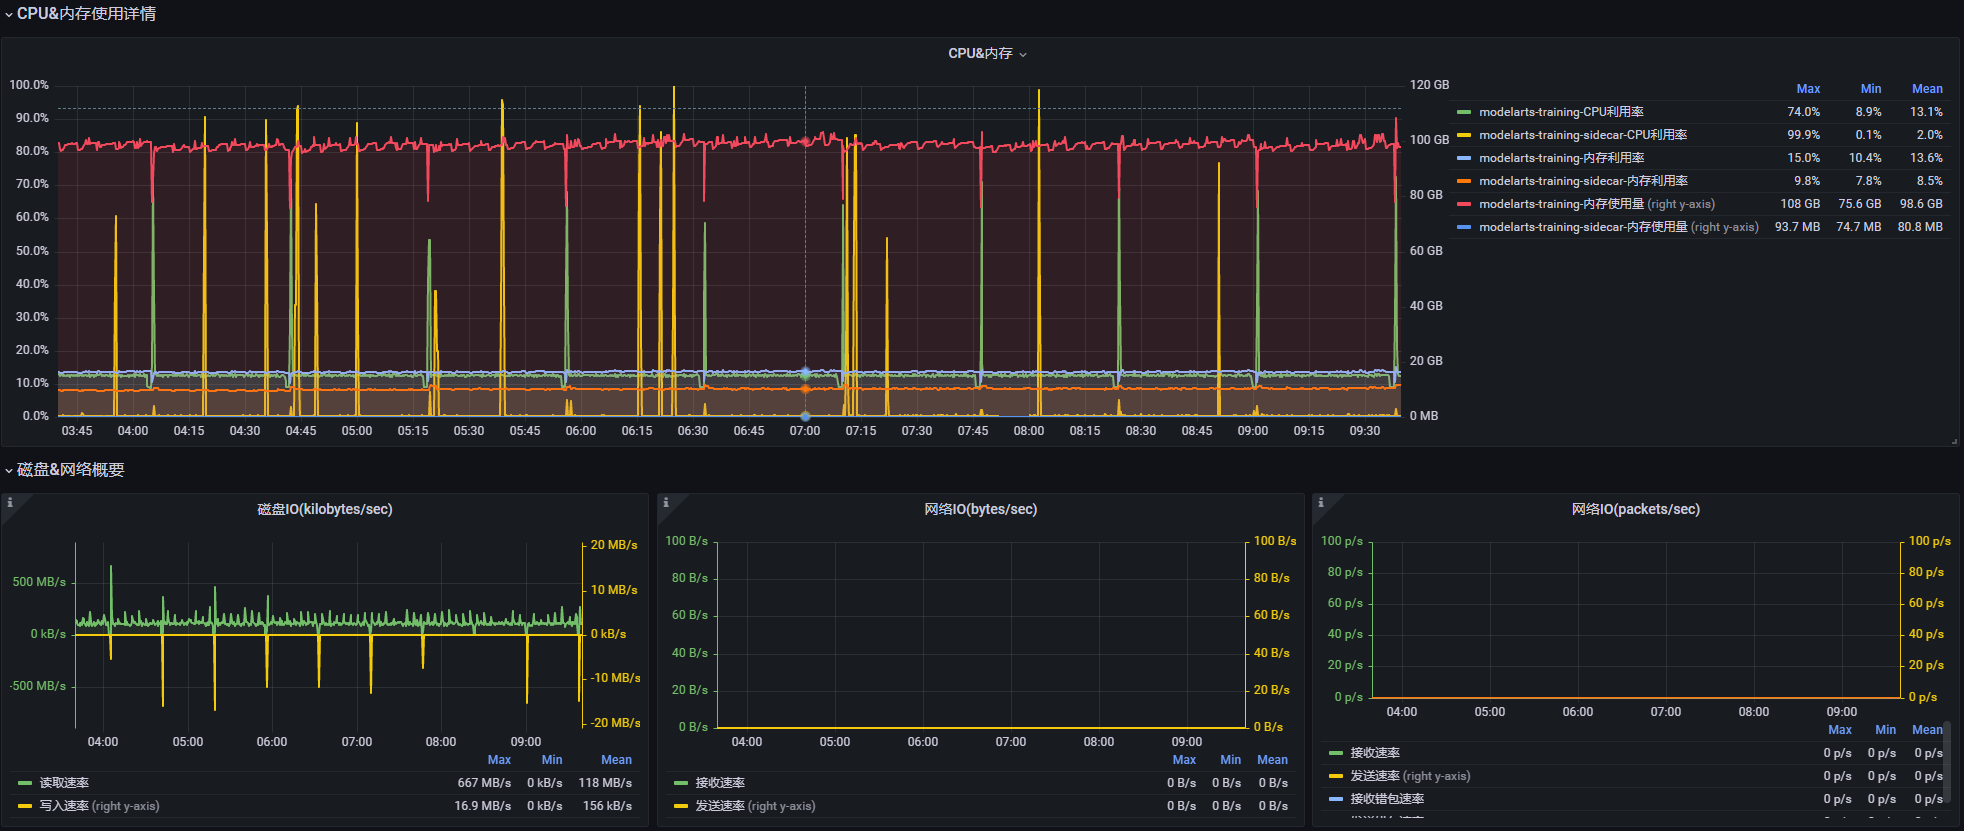
Task: Sort 网络IO(bytes/sec) legend by Min
Action: (x=1230, y=760)
